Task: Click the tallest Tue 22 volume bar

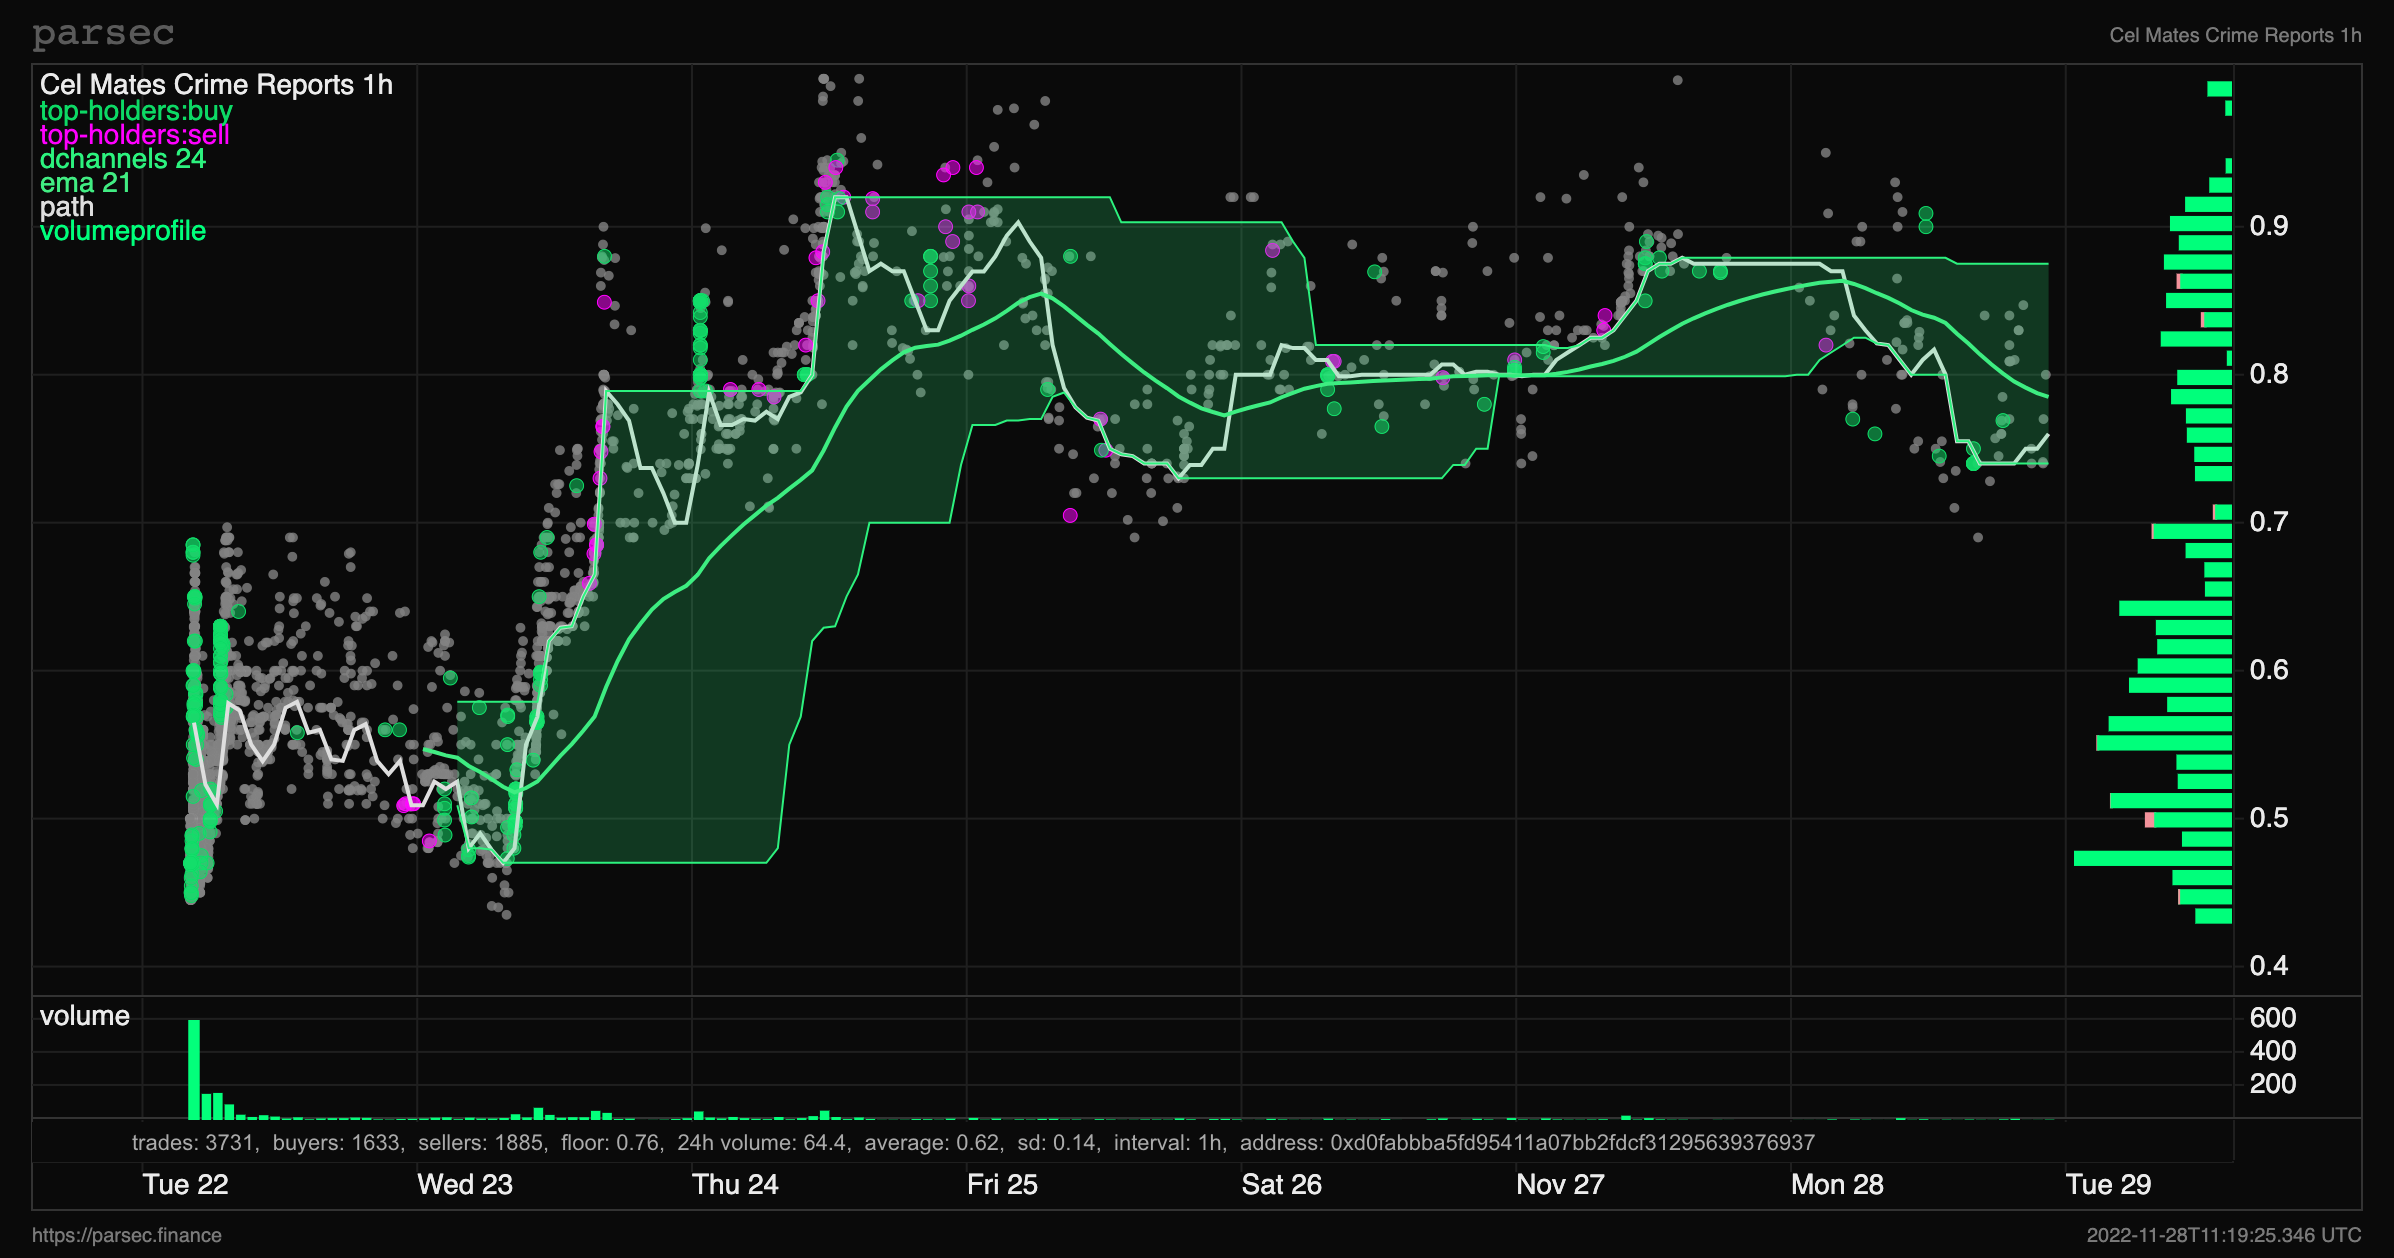Action: 194,1068
